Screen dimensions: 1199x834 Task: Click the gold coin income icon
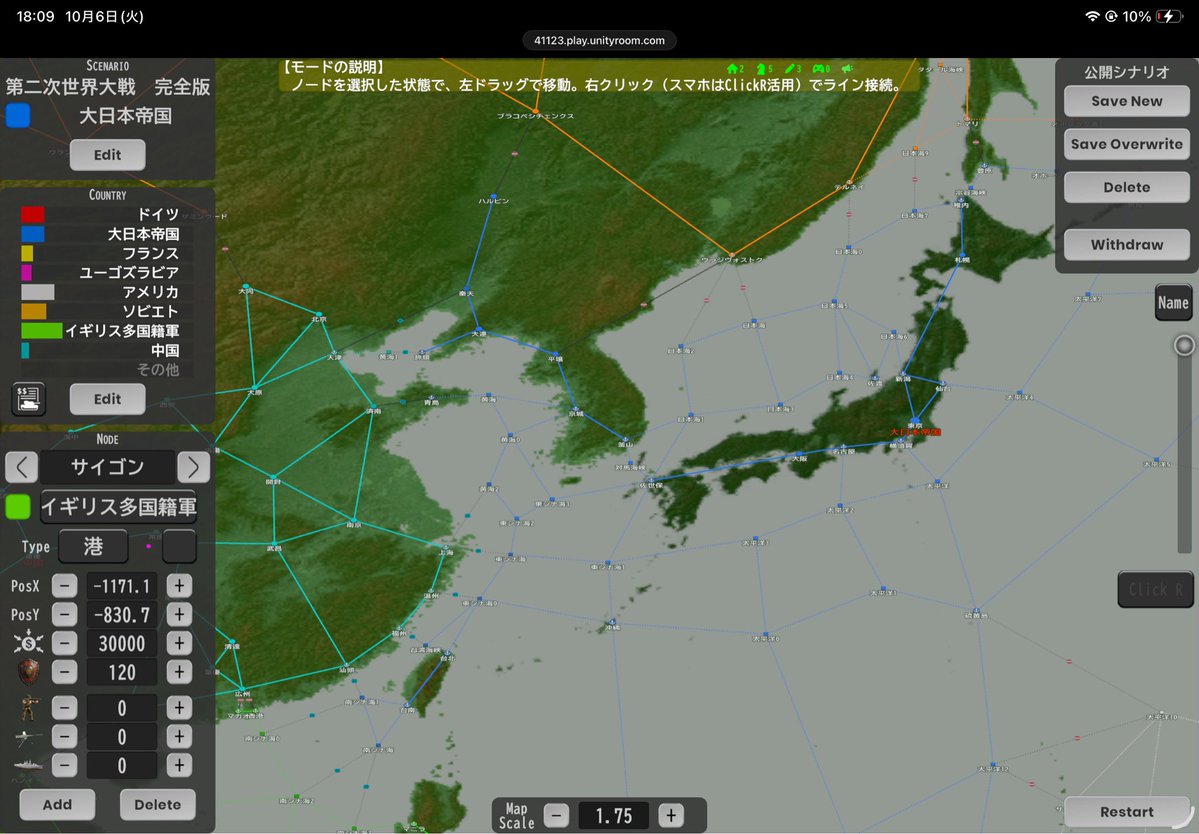point(28,644)
